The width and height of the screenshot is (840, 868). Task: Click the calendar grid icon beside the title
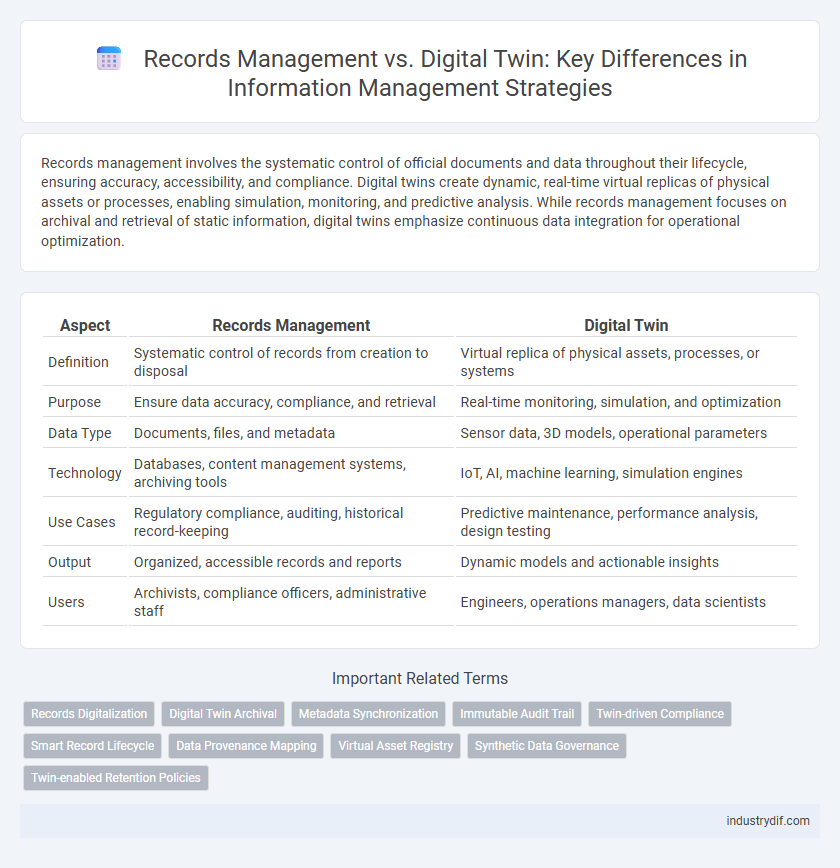coord(109,59)
